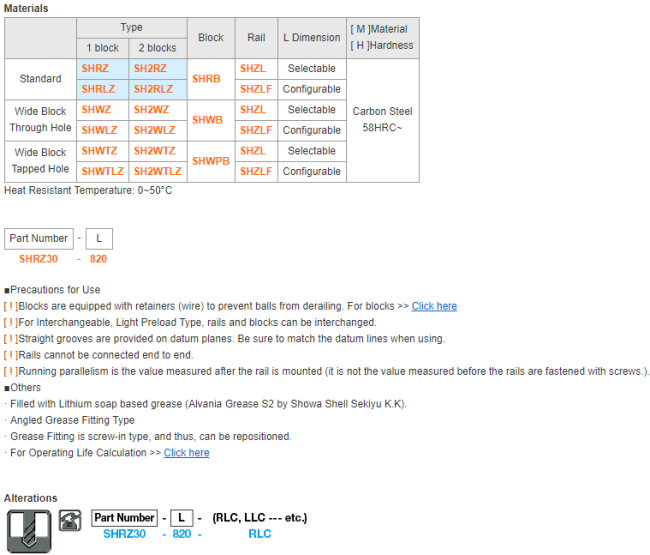Click the Part Number box in Alterations

(124, 518)
